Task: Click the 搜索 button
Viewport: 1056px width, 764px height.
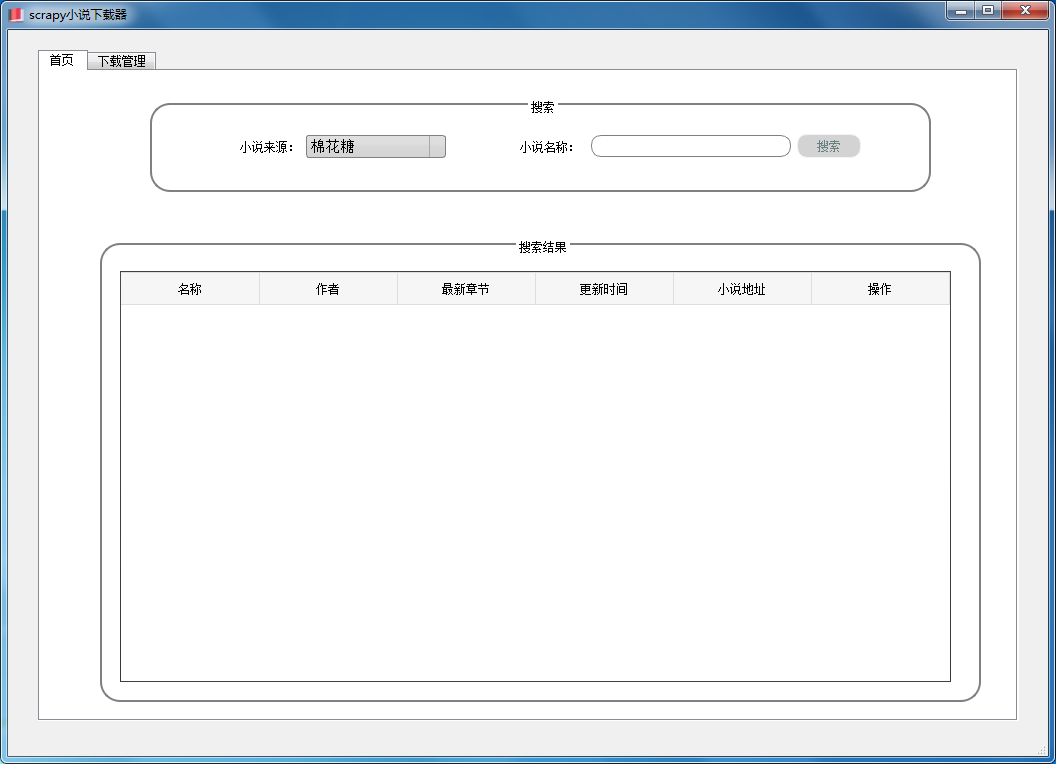Action: point(828,146)
